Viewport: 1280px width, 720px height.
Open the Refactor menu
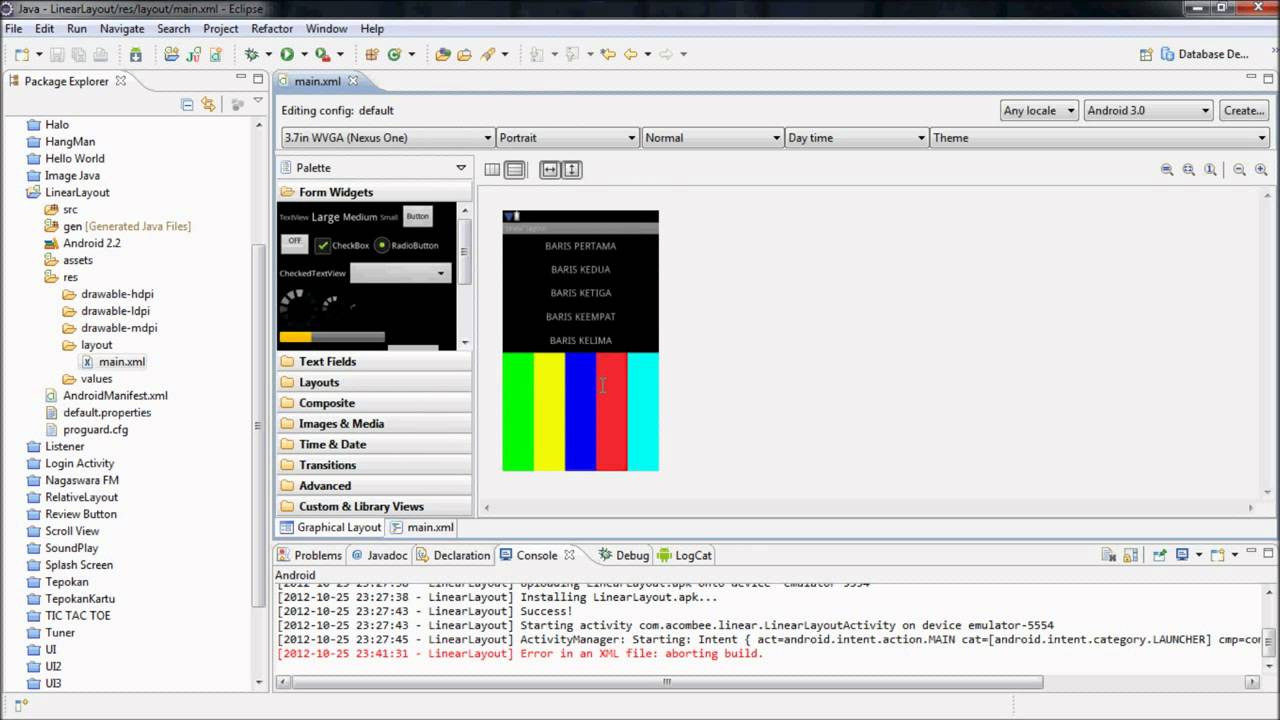tap(271, 29)
